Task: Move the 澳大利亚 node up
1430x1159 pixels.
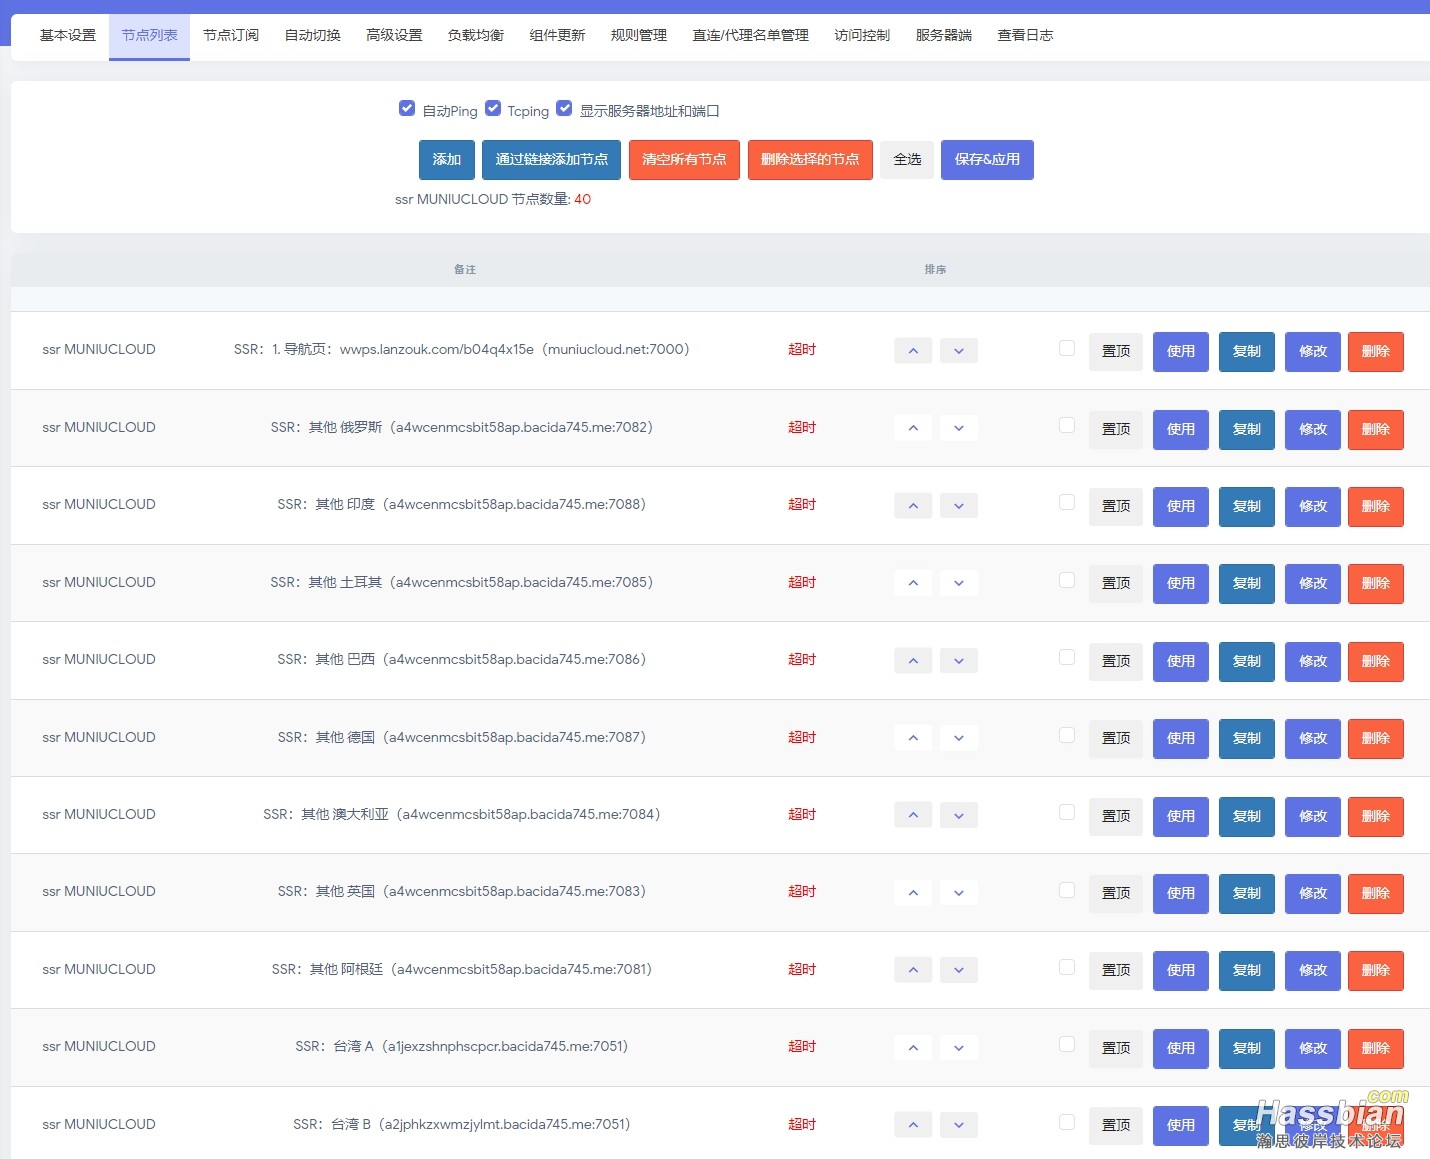Action: pos(913,815)
